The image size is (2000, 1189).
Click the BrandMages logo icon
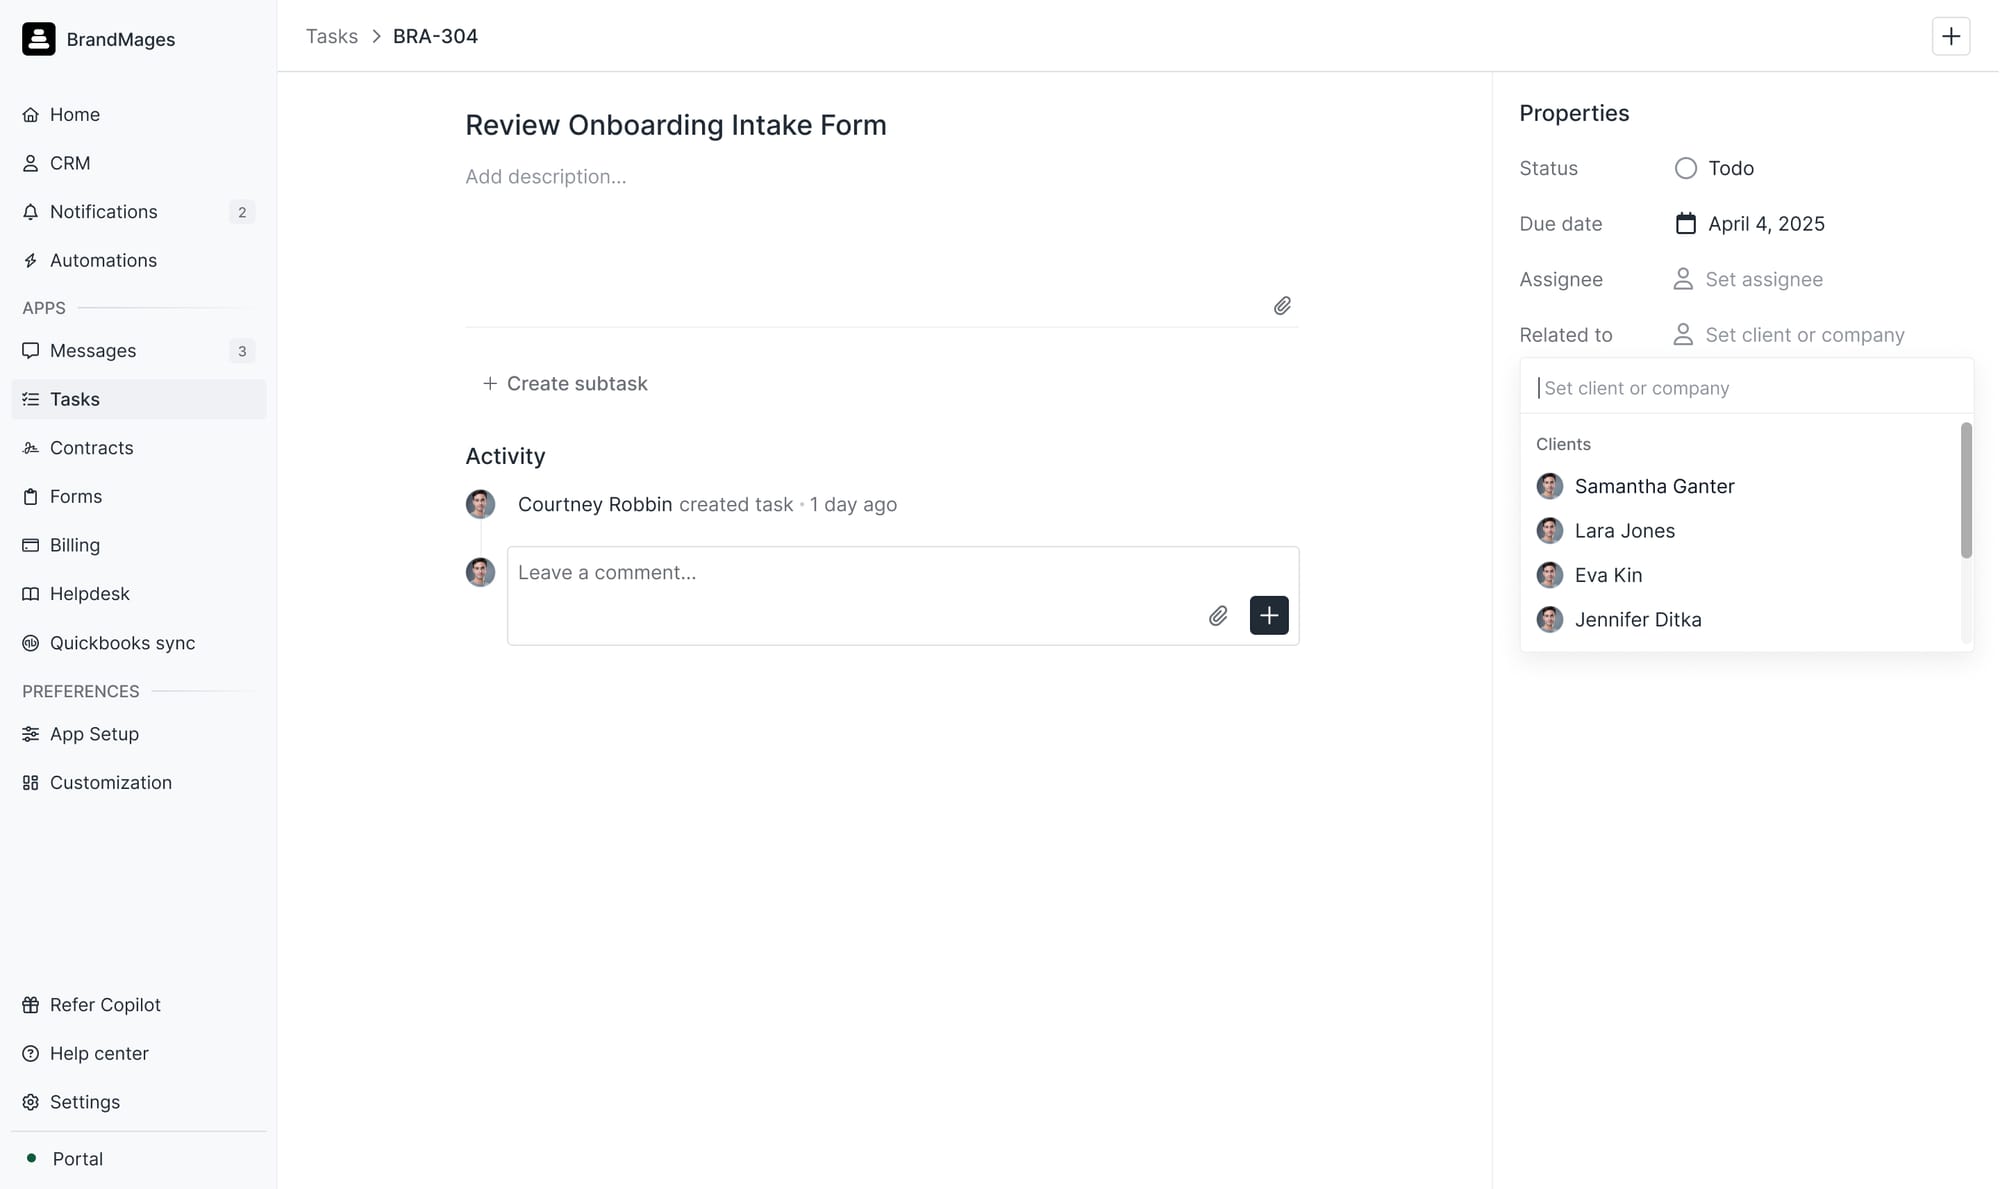coord(39,39)
